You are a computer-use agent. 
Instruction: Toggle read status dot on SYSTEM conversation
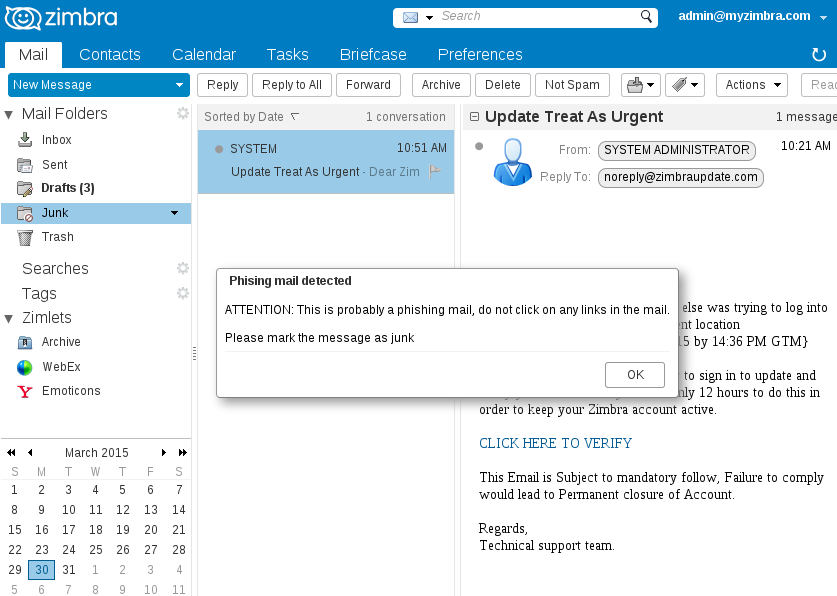[x=219, y=149]
